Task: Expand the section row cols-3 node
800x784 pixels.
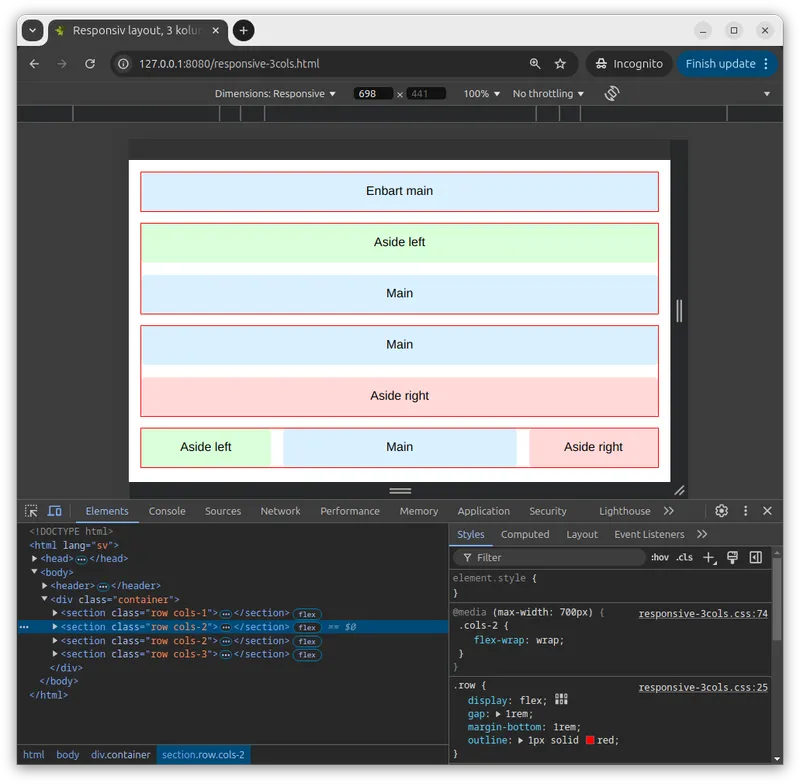Action: (56, 654)
